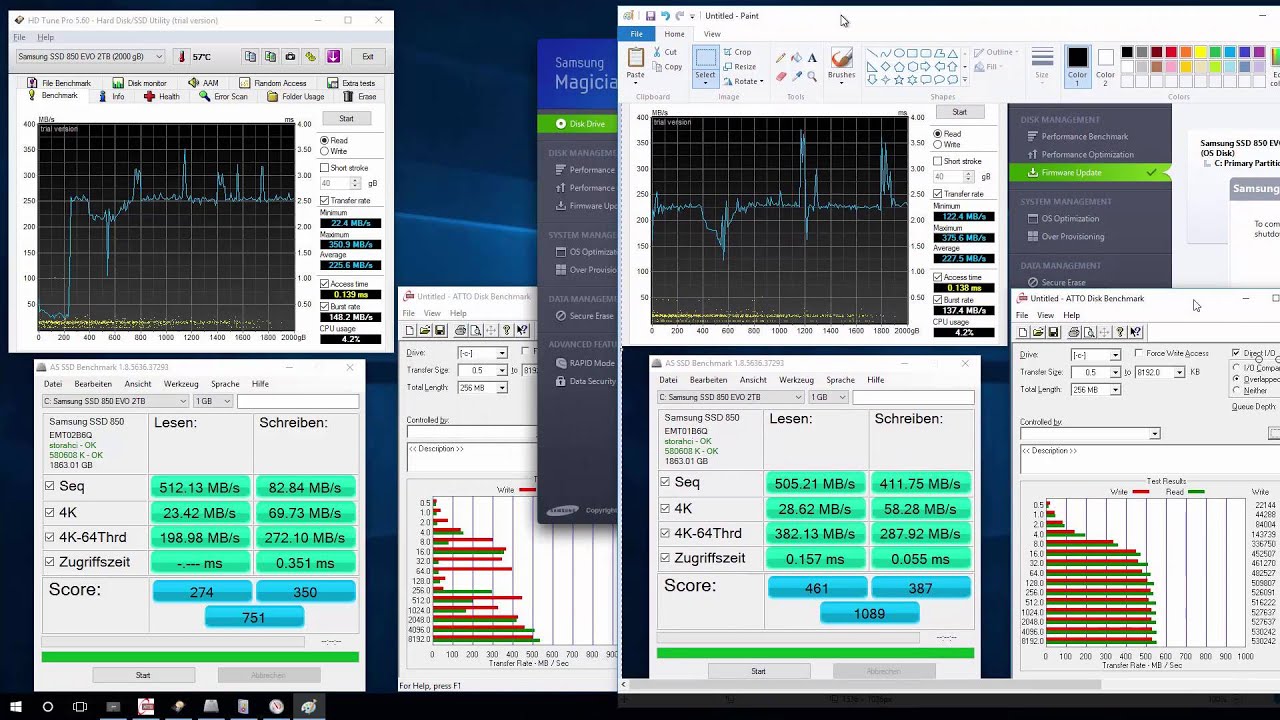The height and width of the screenshot is (720, 1280).
Task: Enable Short stroke checkbox in HD Tune Pro window
Action: (325, 168)
